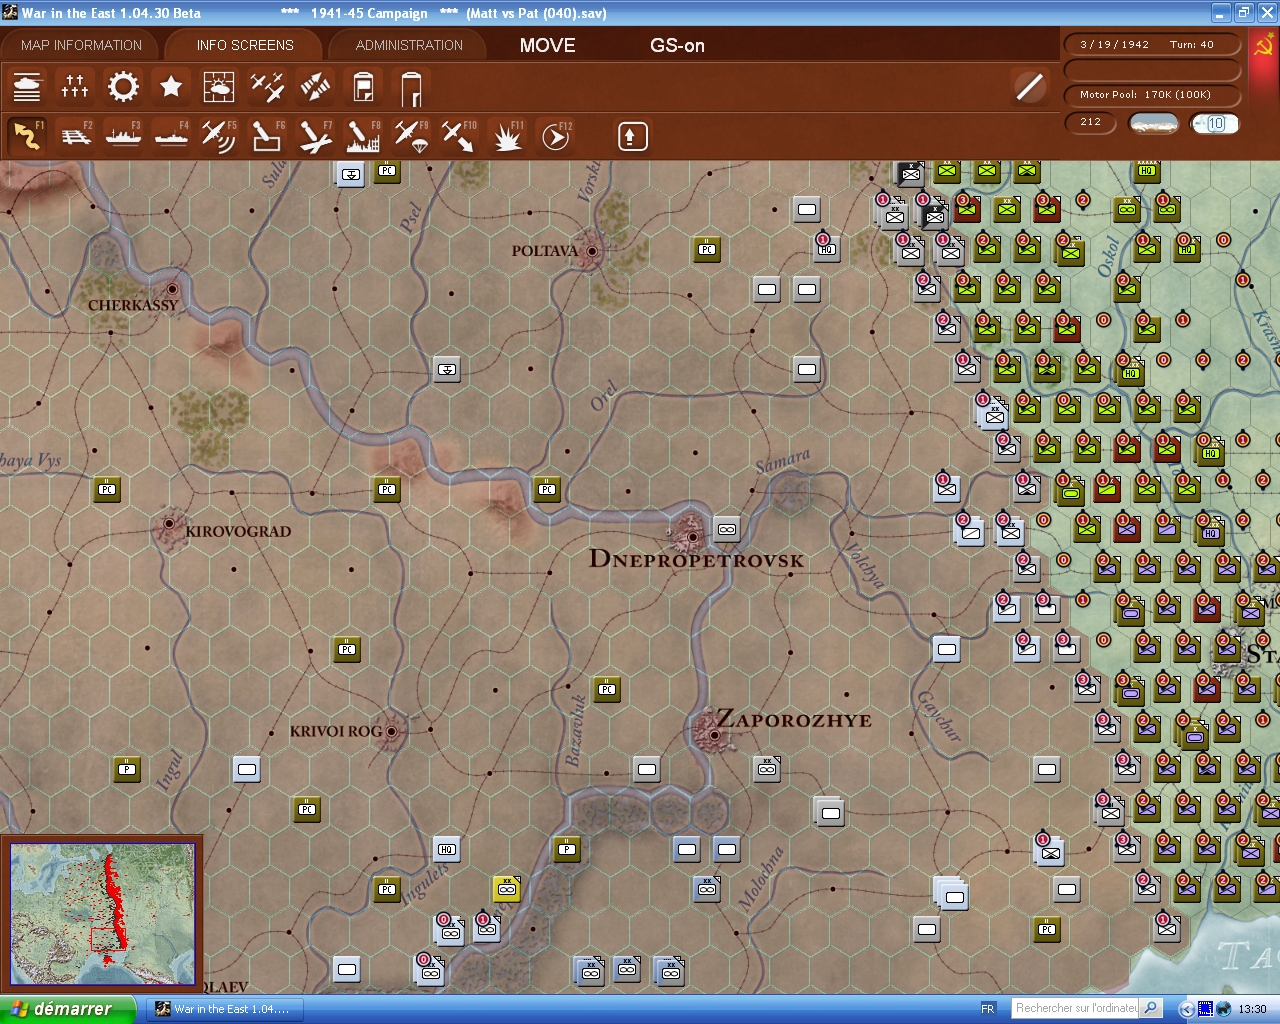Click the Exit door icon
Screen dimensions: 1280x1024
411,87
